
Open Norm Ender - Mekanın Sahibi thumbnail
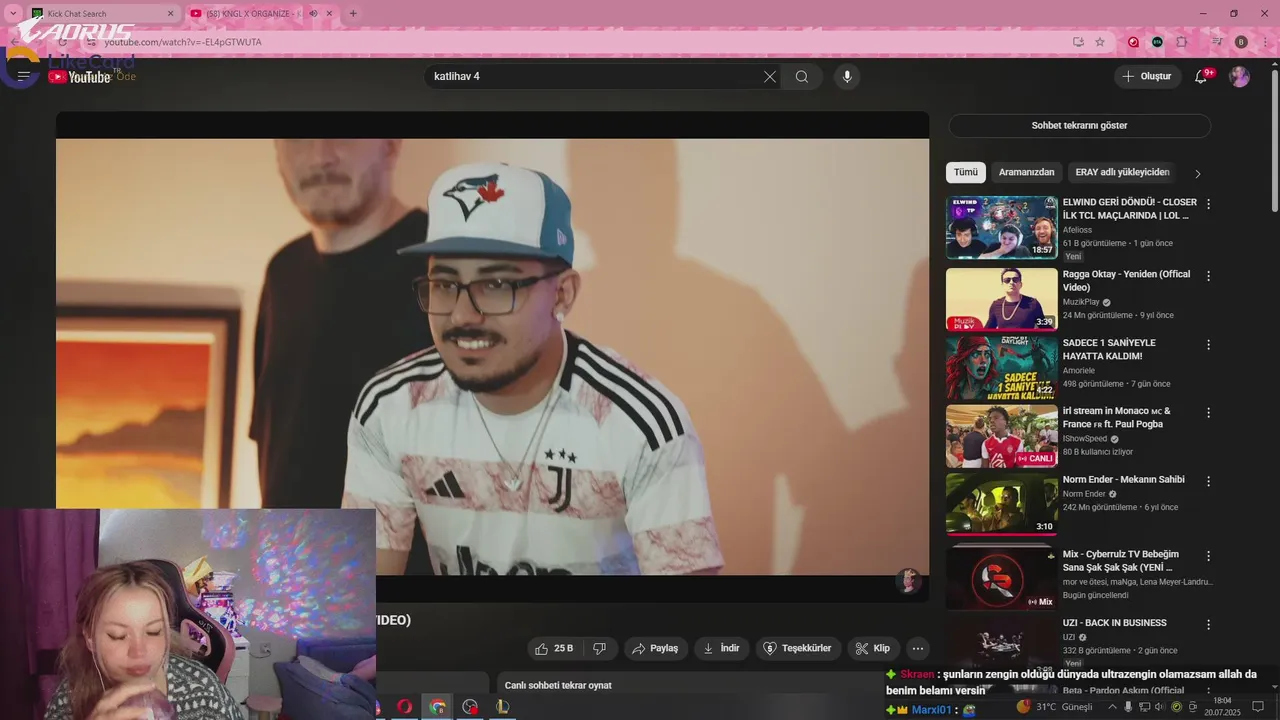coord(1002,504)
